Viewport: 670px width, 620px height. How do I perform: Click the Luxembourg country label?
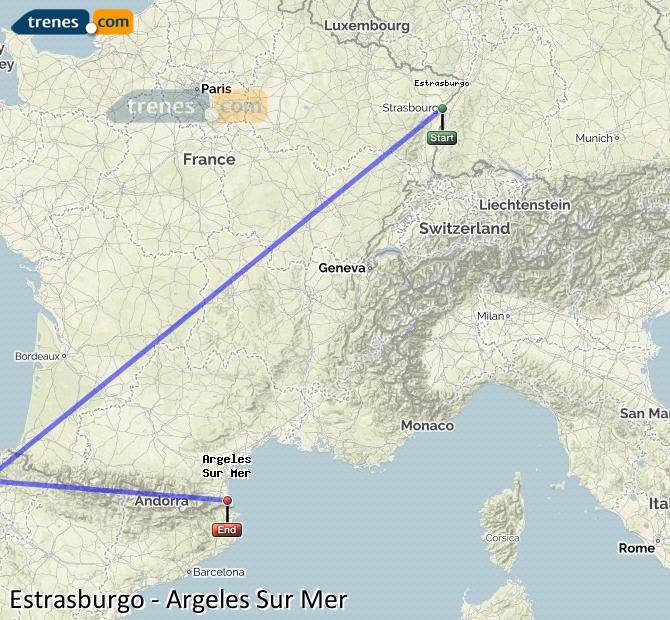pyautogui.click(x=367, y=26)
